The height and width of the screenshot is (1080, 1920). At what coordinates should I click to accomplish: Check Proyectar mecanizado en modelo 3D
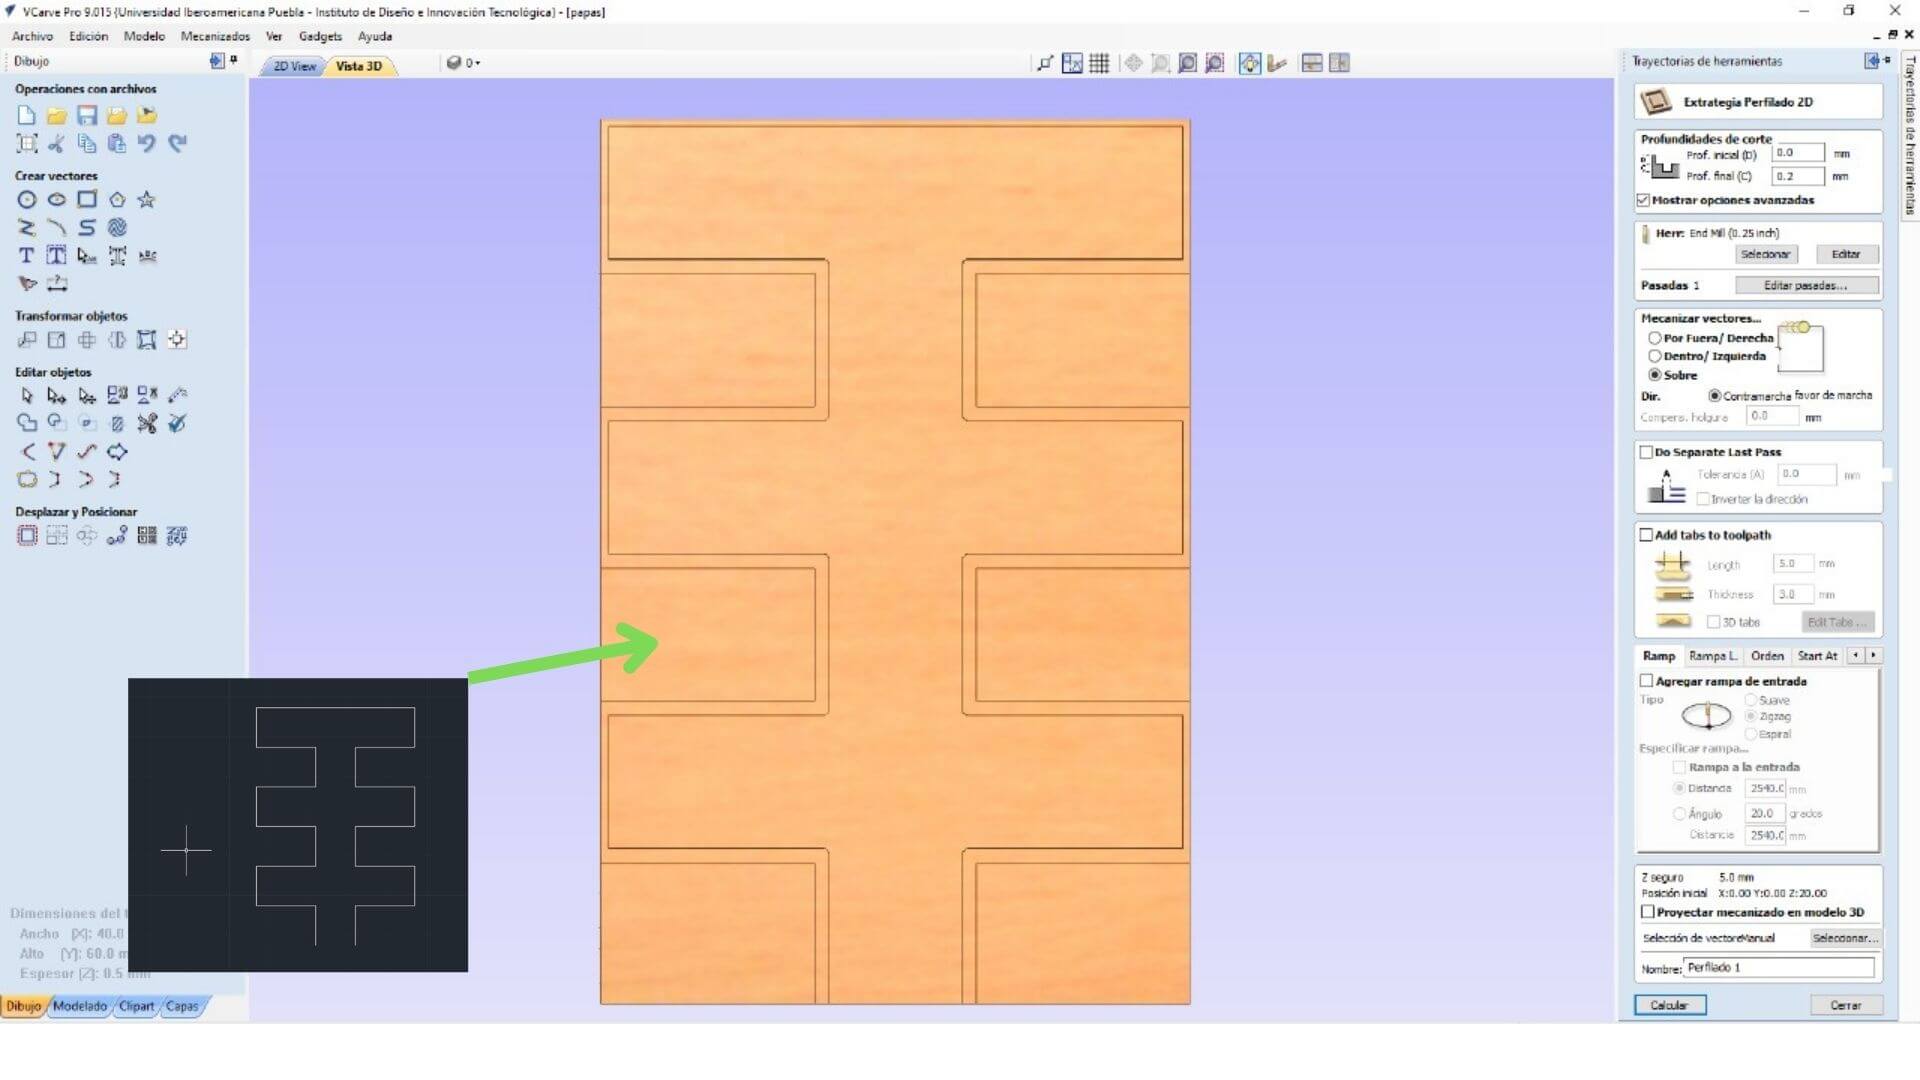(x=1648, y=912)
